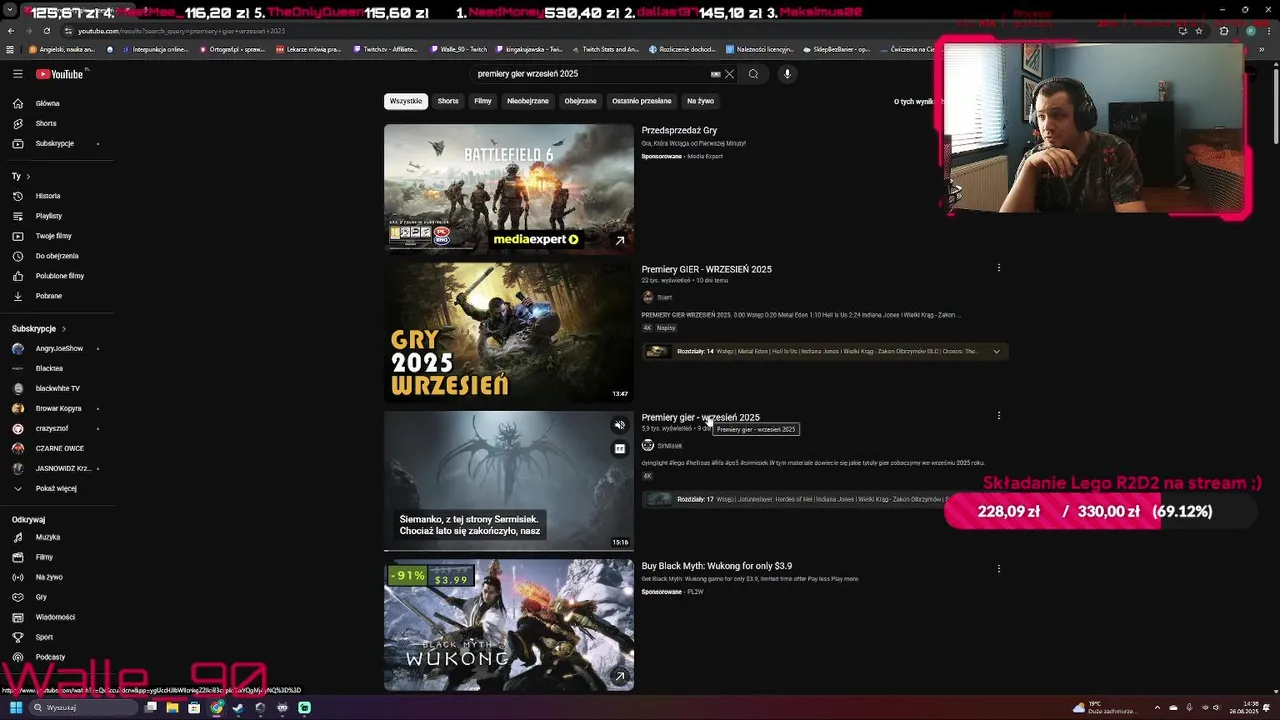Select the Obejrzane filter chip
This screenshot has width=1280, height=720.
coord(580,101)
